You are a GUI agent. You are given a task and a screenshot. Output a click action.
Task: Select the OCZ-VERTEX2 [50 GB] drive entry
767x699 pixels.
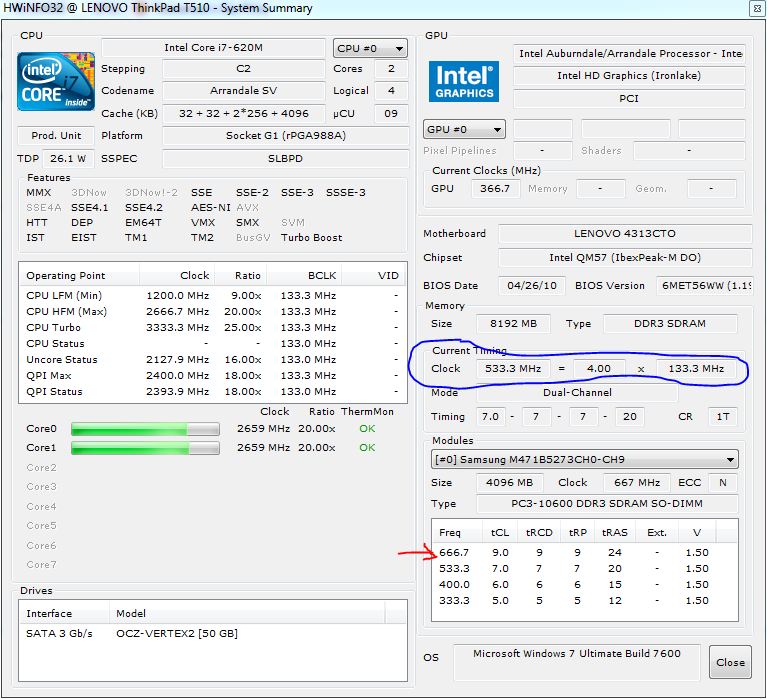pyautogui.click(x=212, y=633)
